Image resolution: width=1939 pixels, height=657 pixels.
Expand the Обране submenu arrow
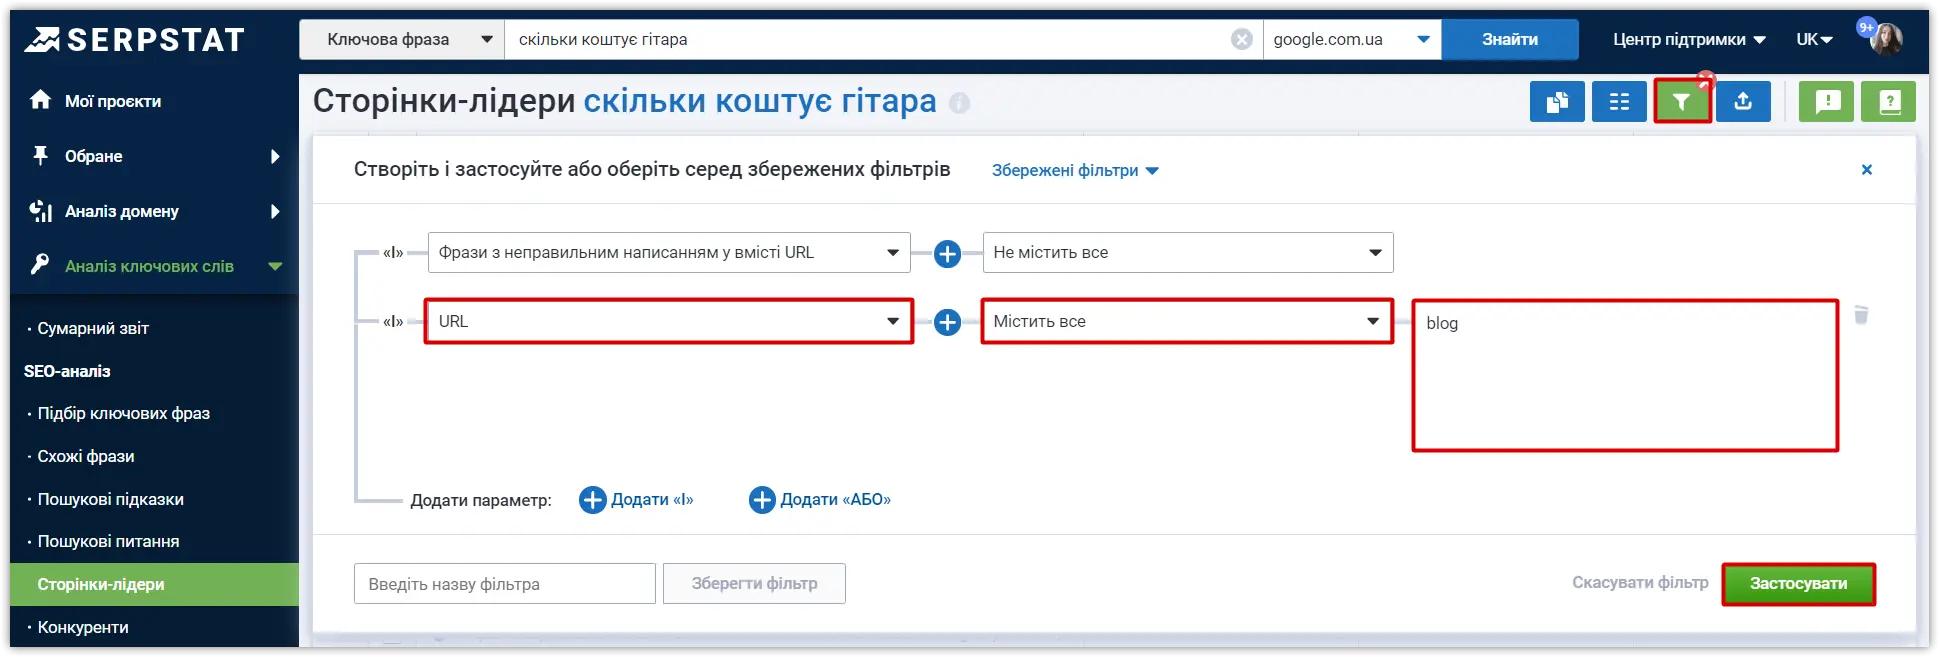point(275,156)
